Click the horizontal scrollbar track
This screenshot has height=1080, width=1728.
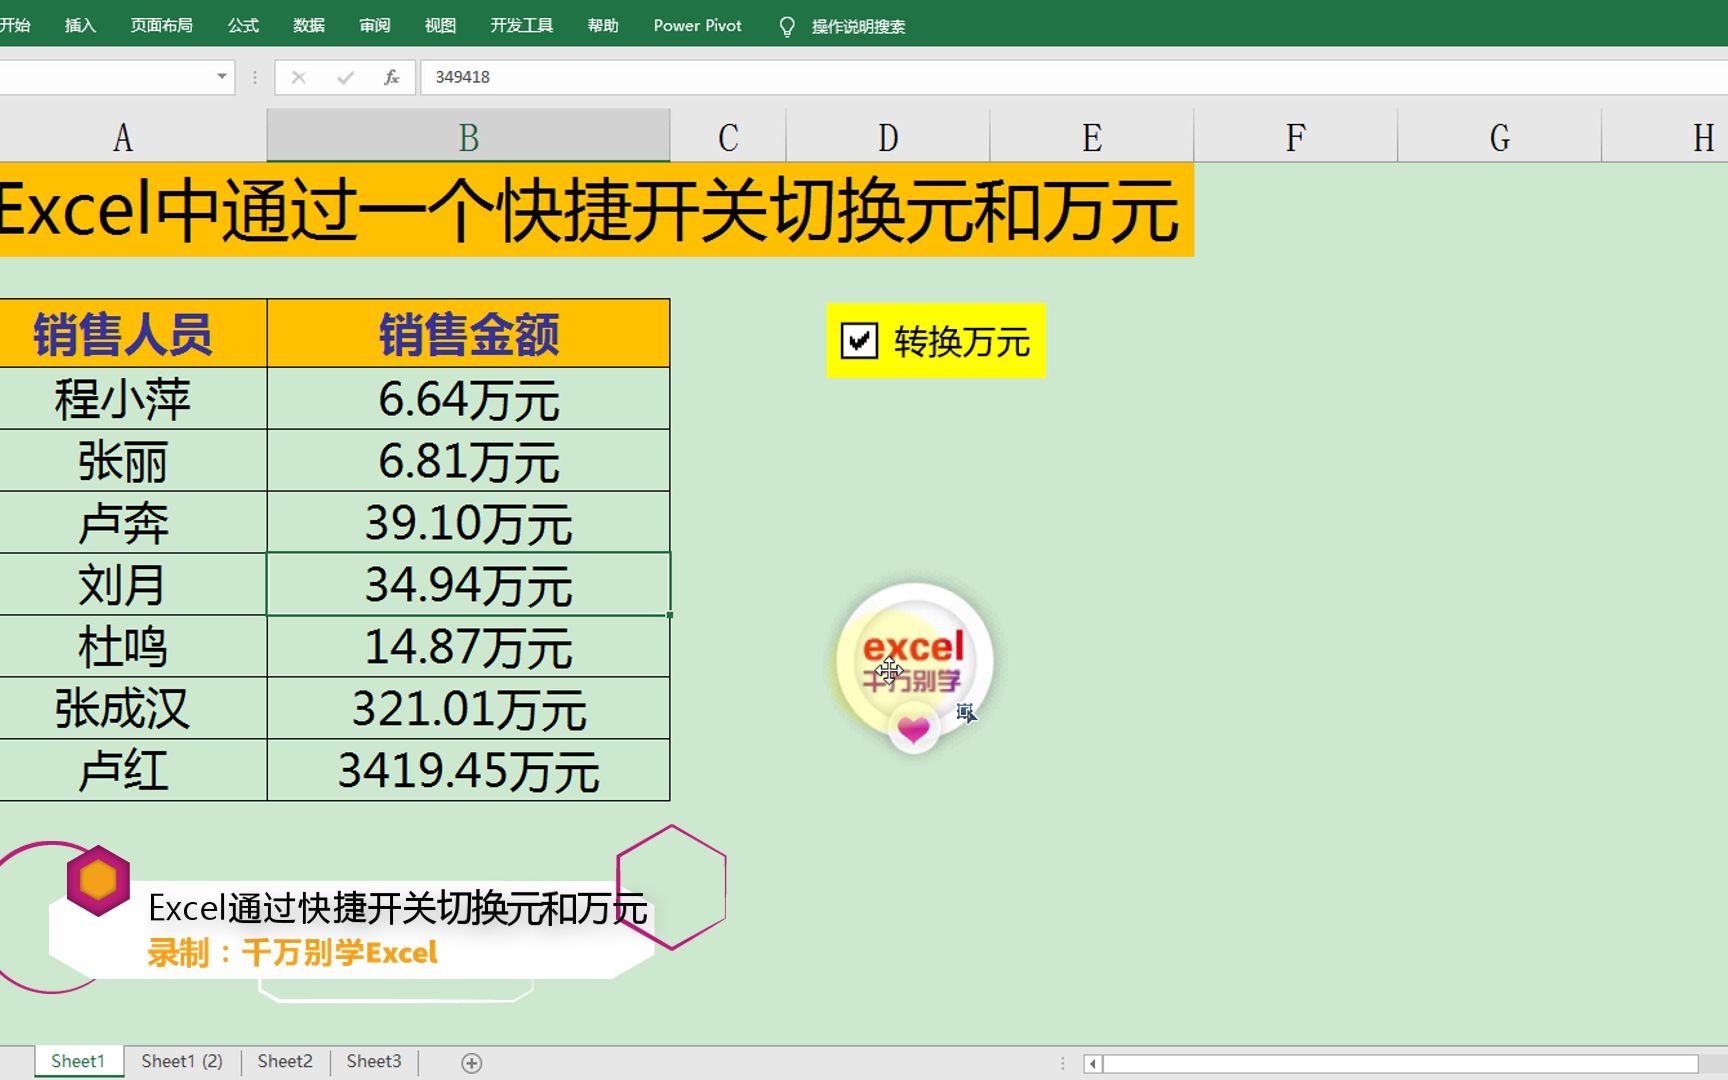(1400, 1063)
